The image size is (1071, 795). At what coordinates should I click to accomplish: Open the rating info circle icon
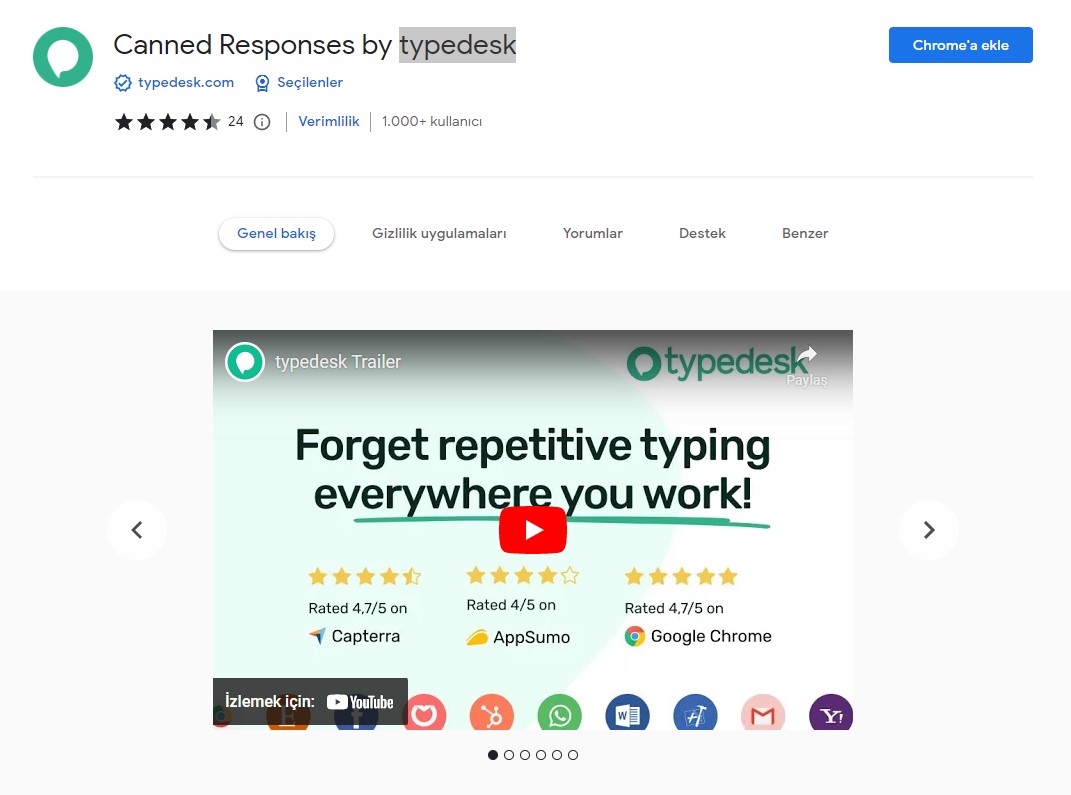(x=262, y=122)
